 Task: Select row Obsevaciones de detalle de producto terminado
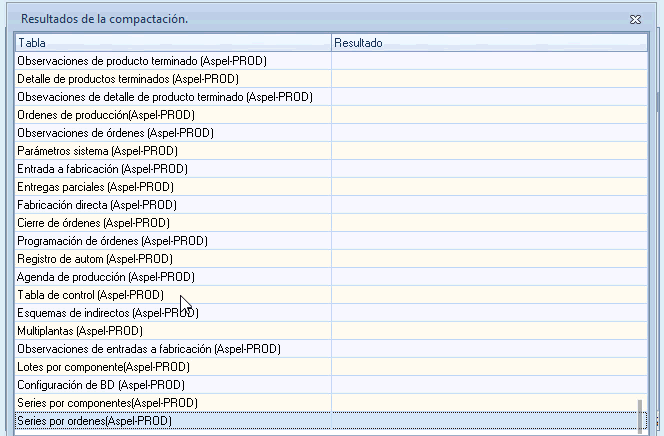(x=331, y=97)
